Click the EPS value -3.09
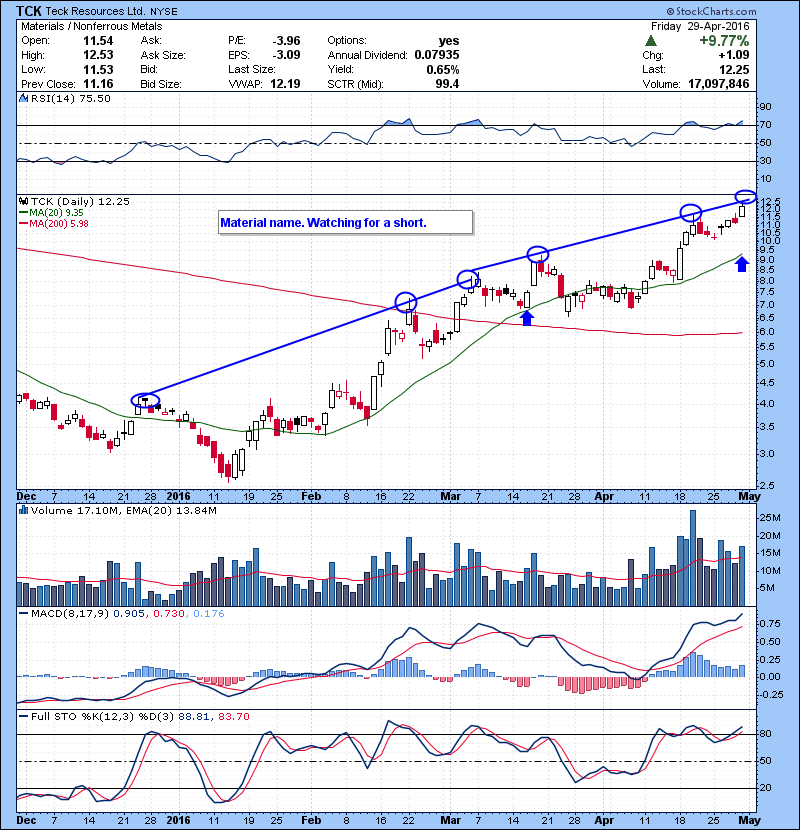 click(x=286, y=55)
